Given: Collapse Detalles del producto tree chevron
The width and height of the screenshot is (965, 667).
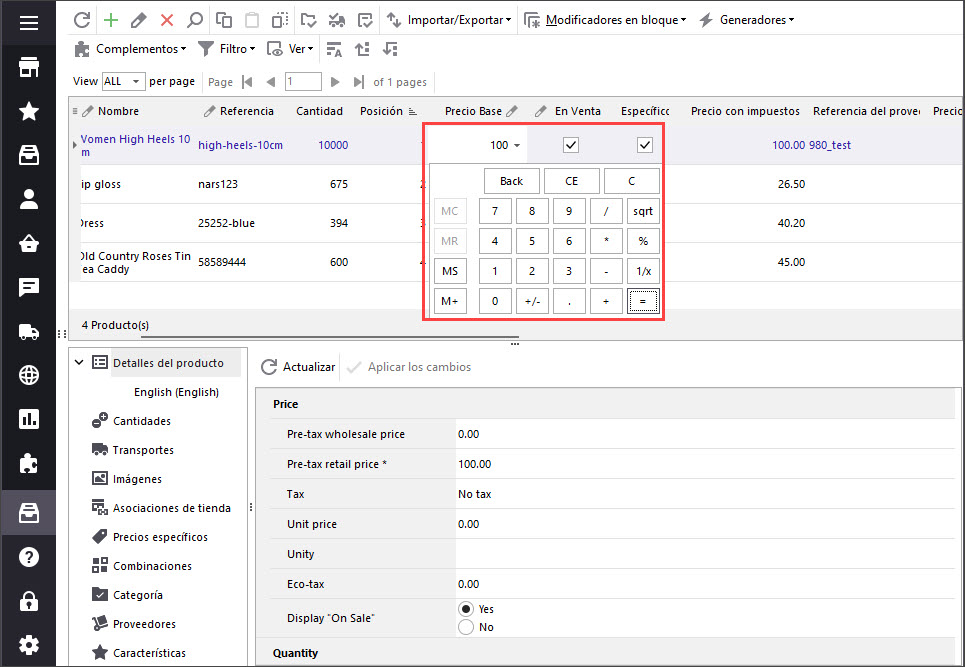Looking at the screenshot, I should (x=79, y=362).
